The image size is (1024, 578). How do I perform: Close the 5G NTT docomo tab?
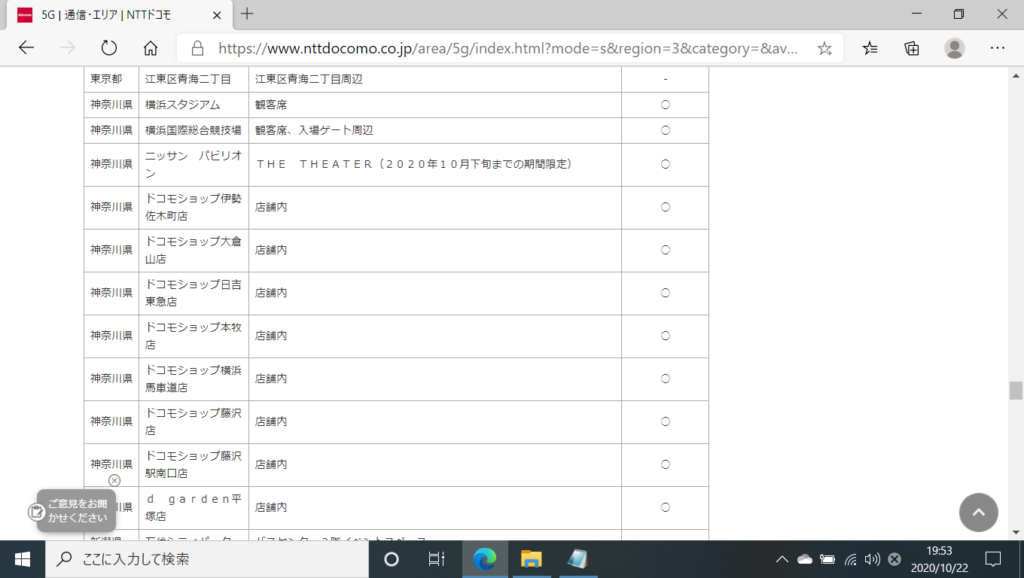217,15
